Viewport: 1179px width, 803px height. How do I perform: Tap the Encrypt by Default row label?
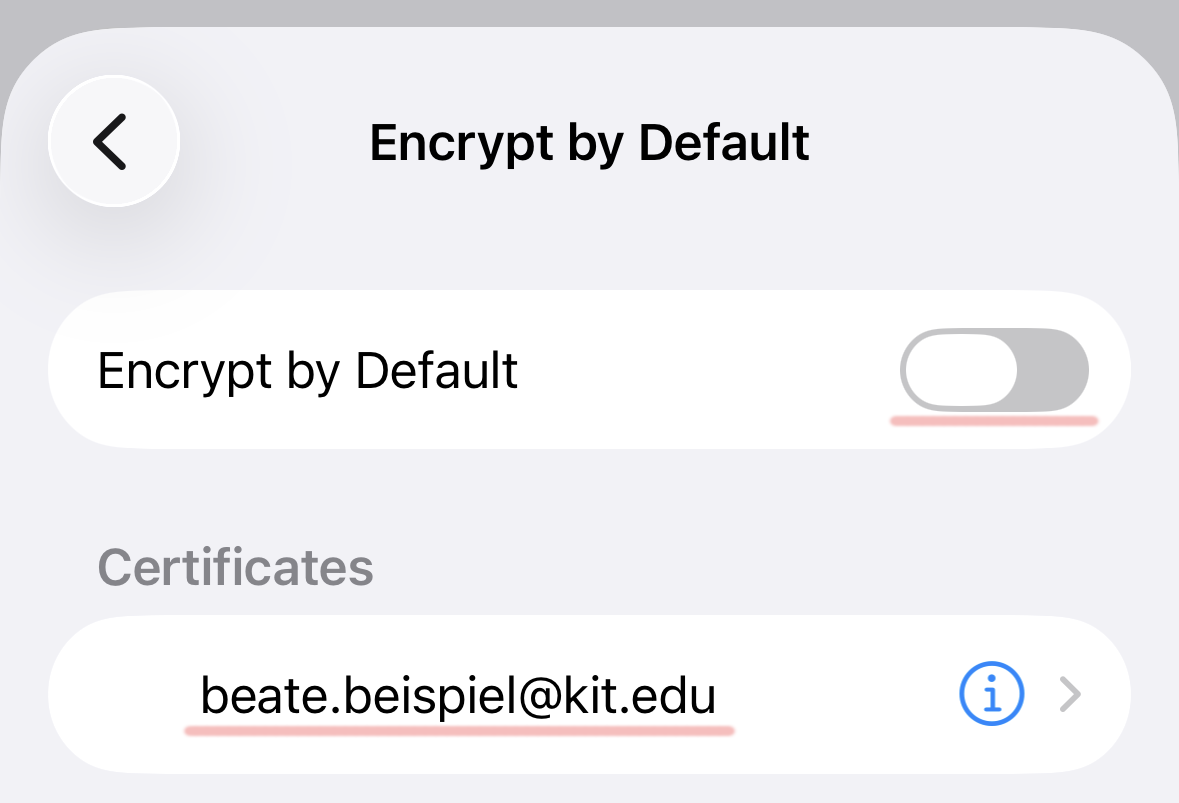pos(308,371)
